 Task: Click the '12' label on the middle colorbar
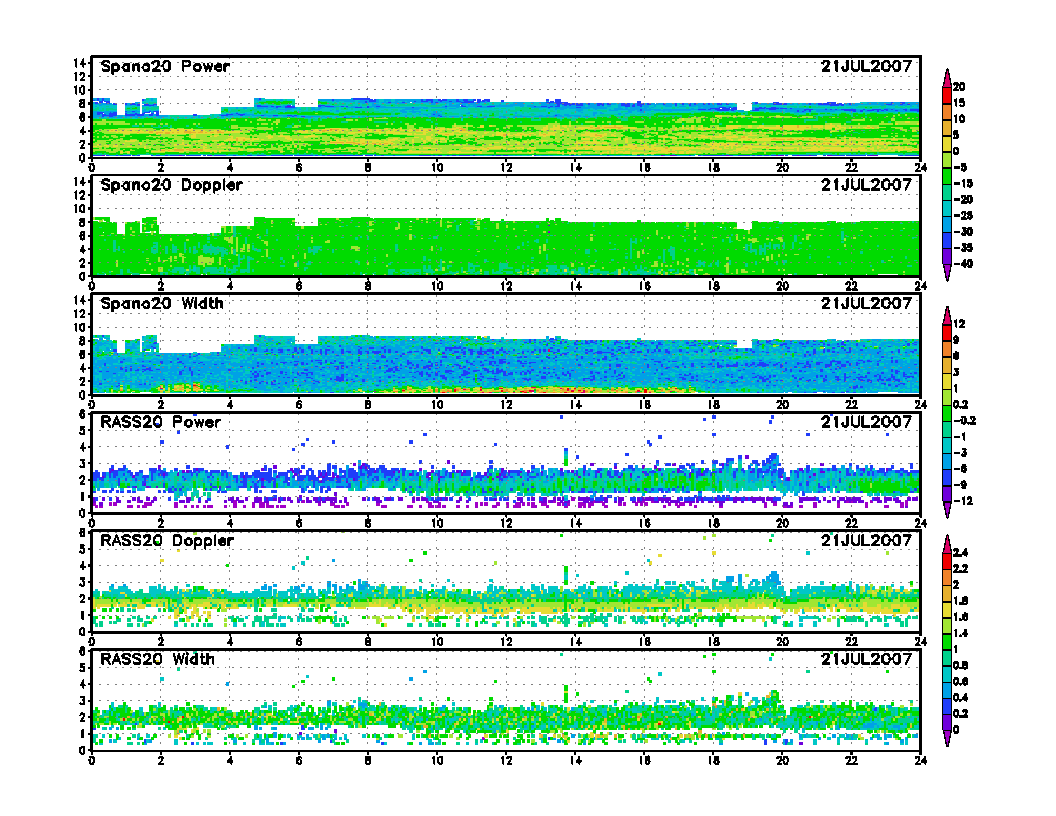(x=959, y=324)
